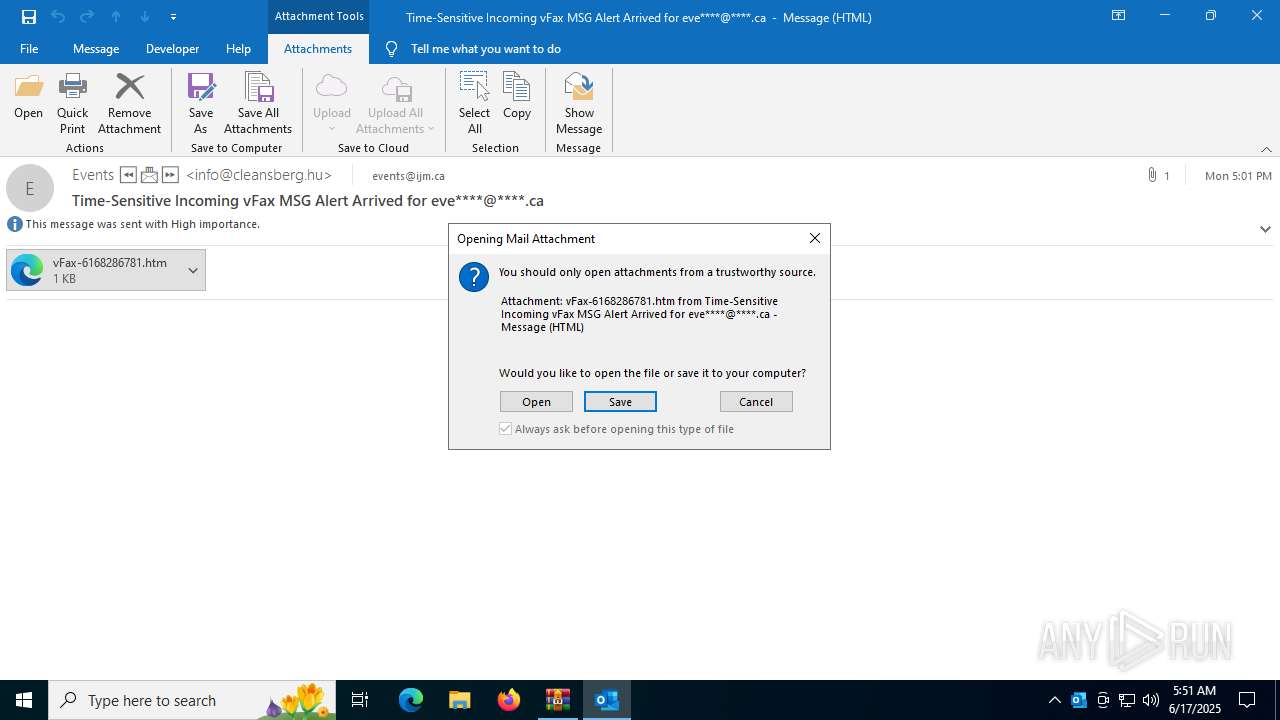Click the Task View taskbar icon
1280x720 pixels.
(360, 700)
